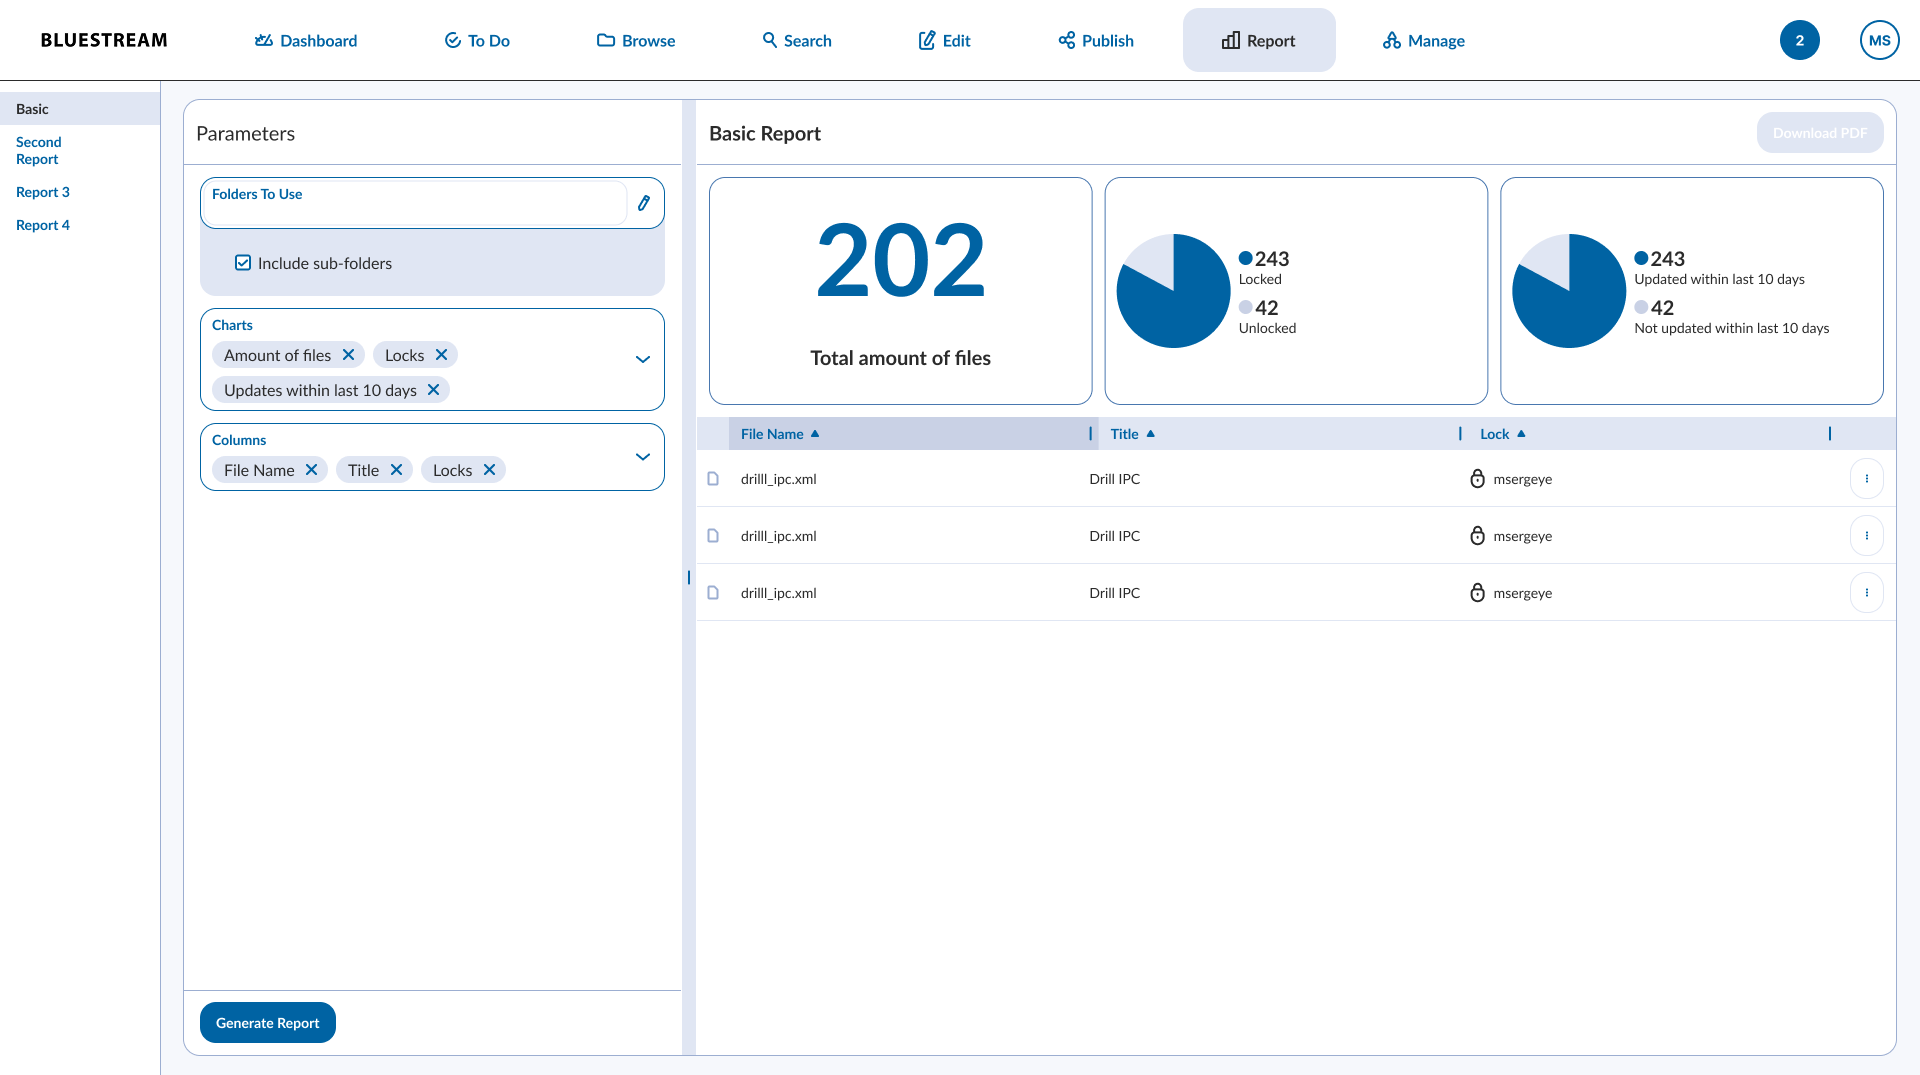Open the MS user avatar menu
Viewport: 1920px width, 1075px height.
point(1879,40)
